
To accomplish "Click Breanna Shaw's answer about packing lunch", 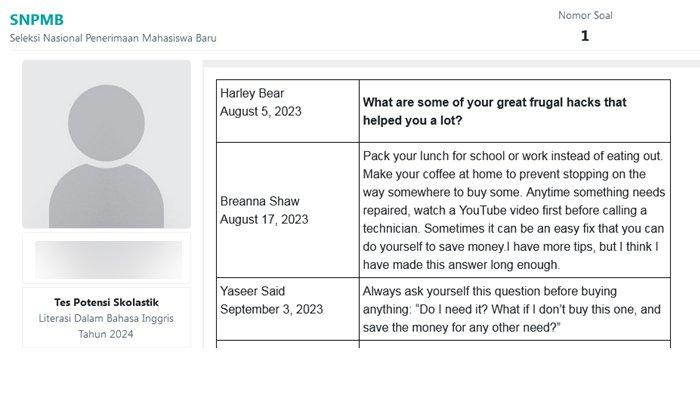I will (x=514, y=210).
